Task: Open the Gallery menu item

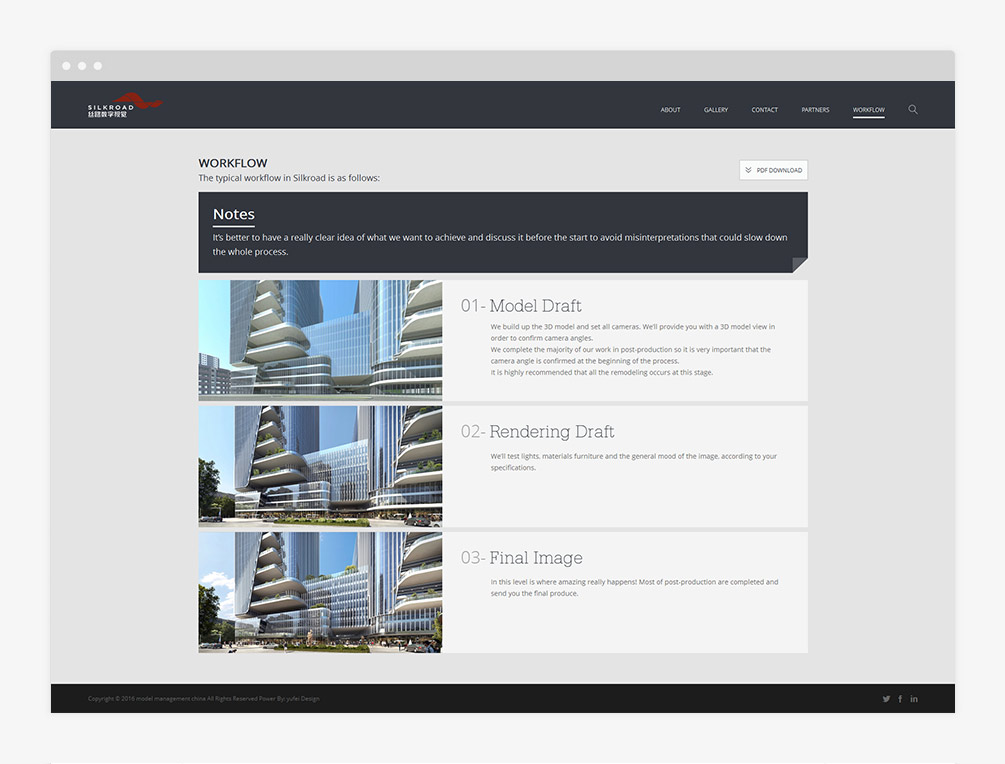Action: tap(716, 110)
